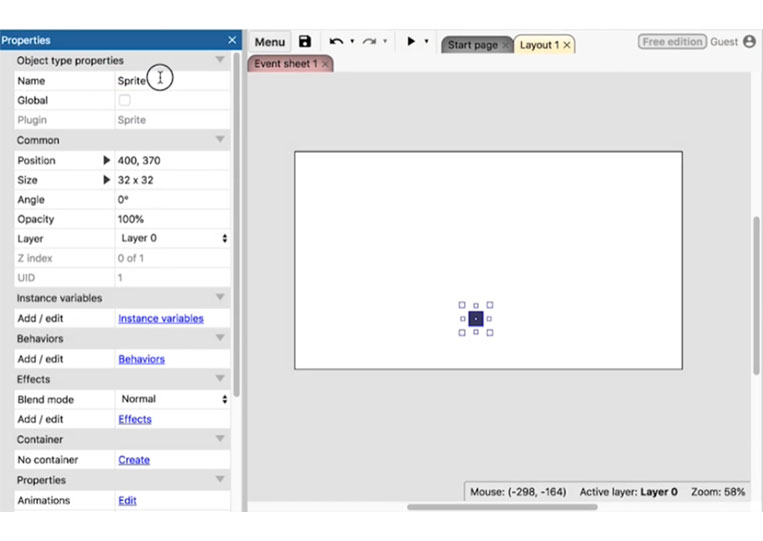Collapse the Object type properties section
This screenshot has height=541, width=763.
click(x=220, y=60)
